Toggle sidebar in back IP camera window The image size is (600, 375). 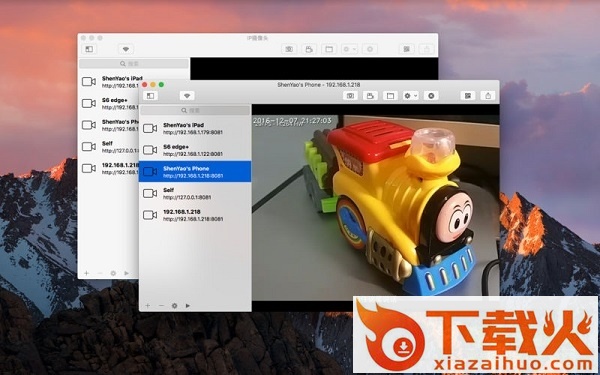(x=89, y=49)
